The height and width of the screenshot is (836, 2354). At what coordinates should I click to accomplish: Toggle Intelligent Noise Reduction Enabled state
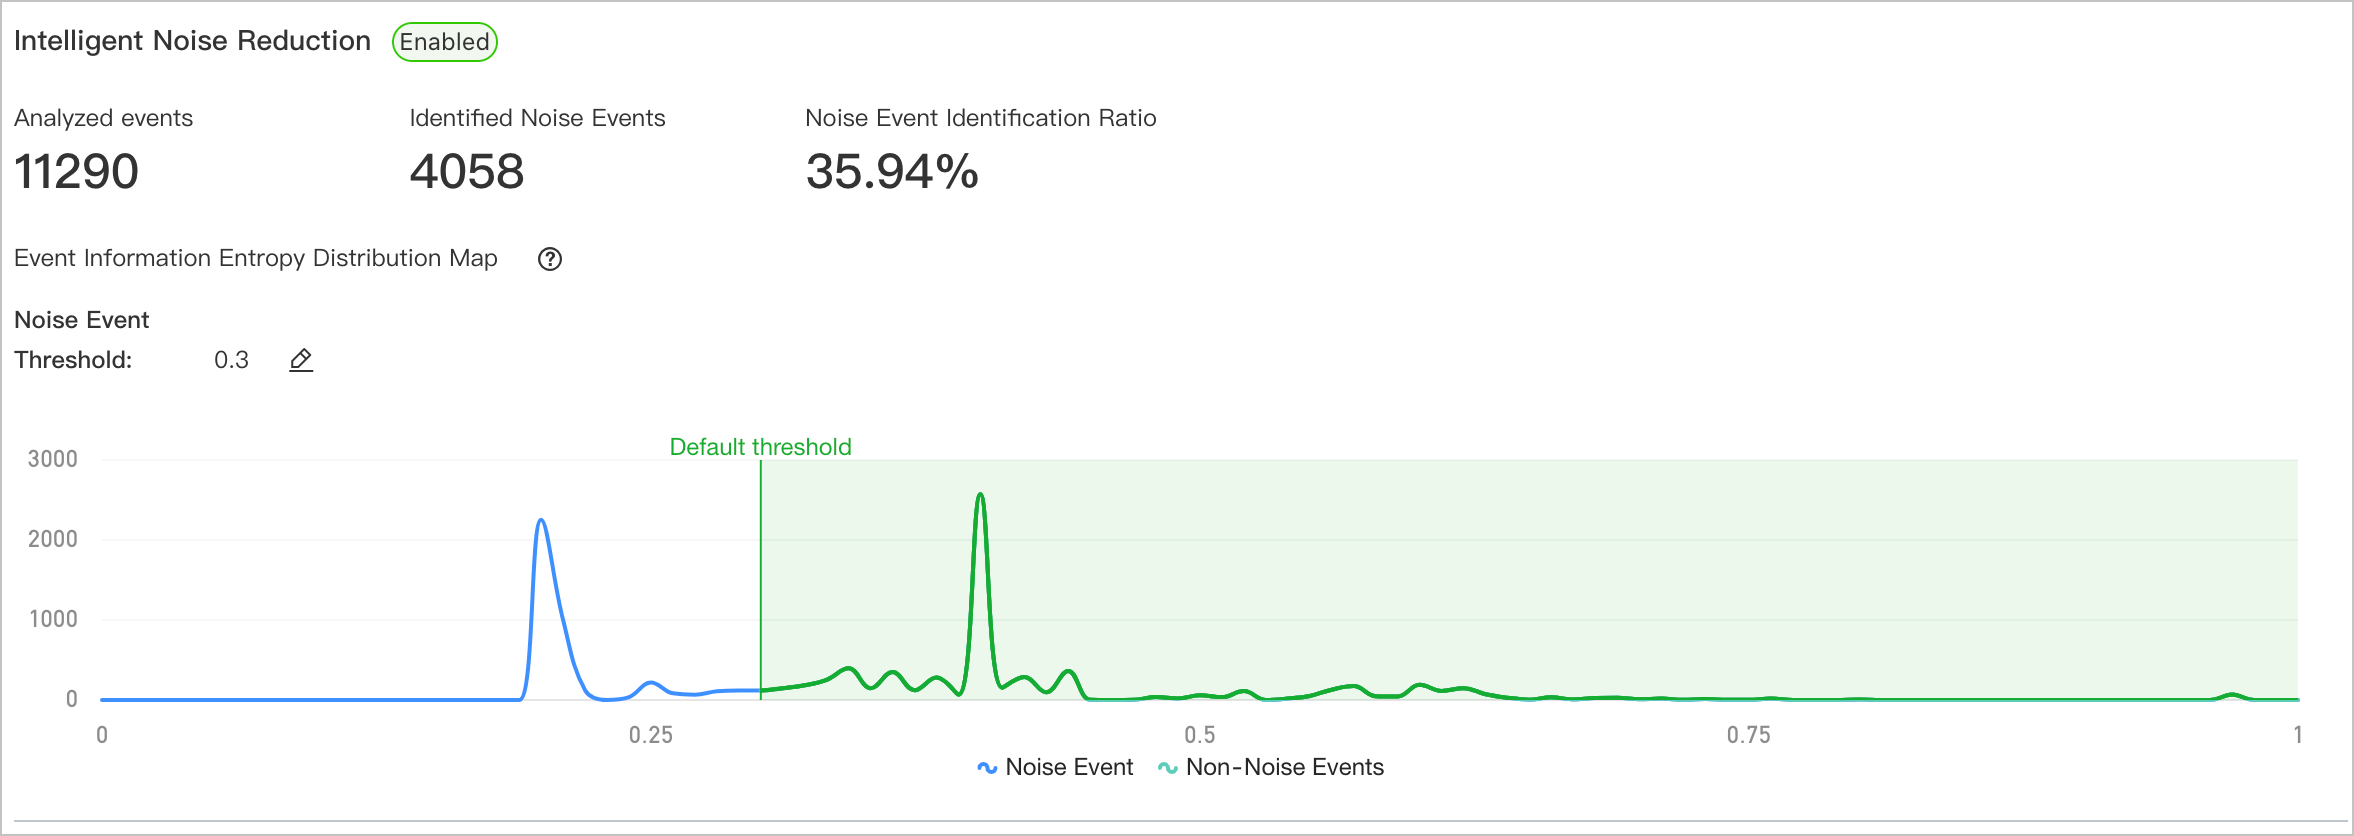click(444, 42)
